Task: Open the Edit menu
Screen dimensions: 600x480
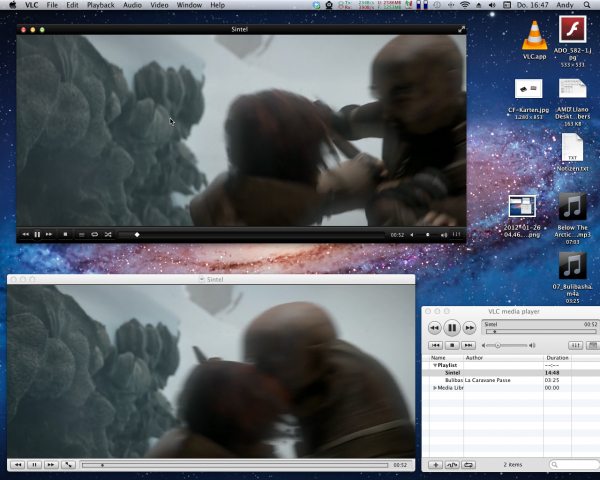Action: (x=72, y=5)
